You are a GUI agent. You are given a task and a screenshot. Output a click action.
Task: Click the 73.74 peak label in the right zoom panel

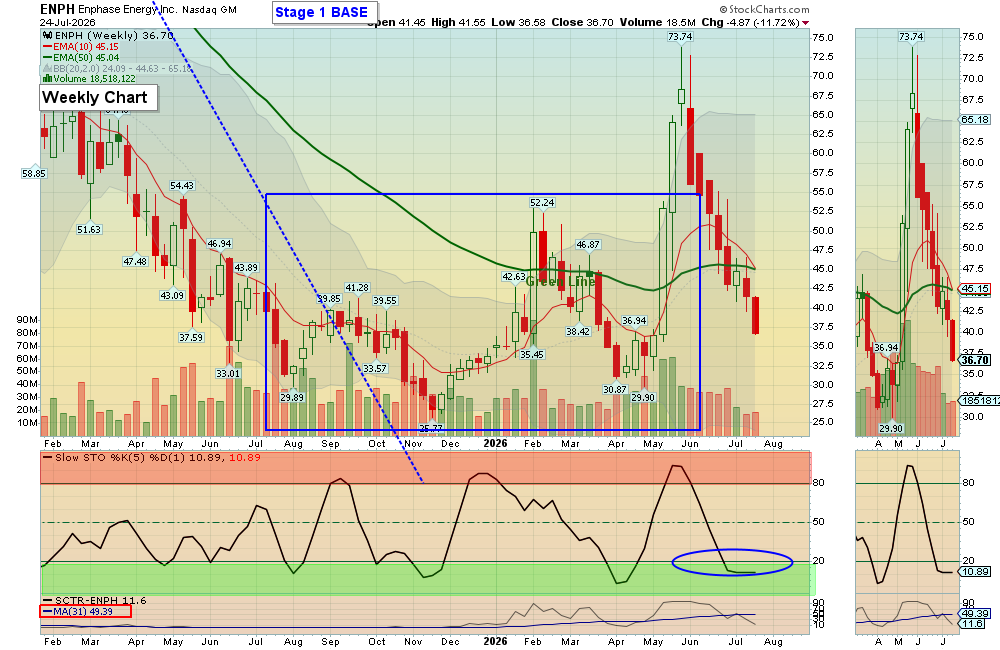[911, 36]
